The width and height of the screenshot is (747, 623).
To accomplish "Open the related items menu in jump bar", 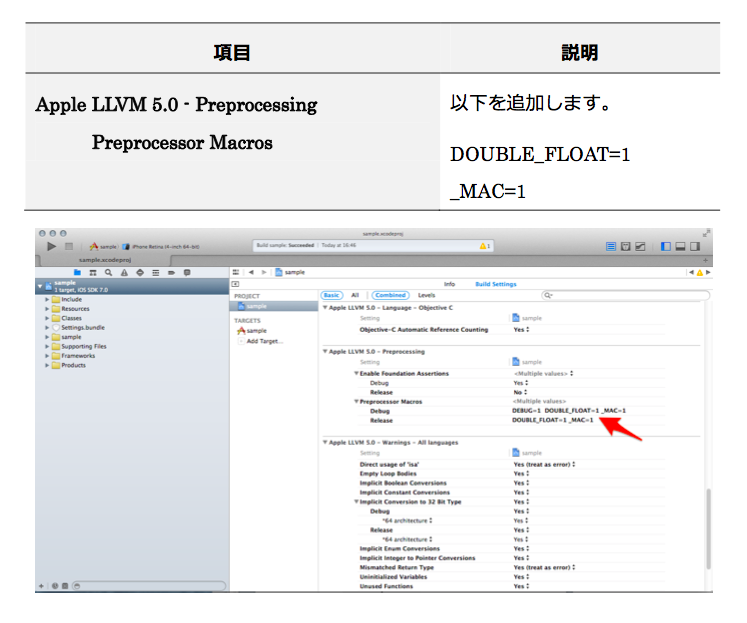I will coord(236,272).
